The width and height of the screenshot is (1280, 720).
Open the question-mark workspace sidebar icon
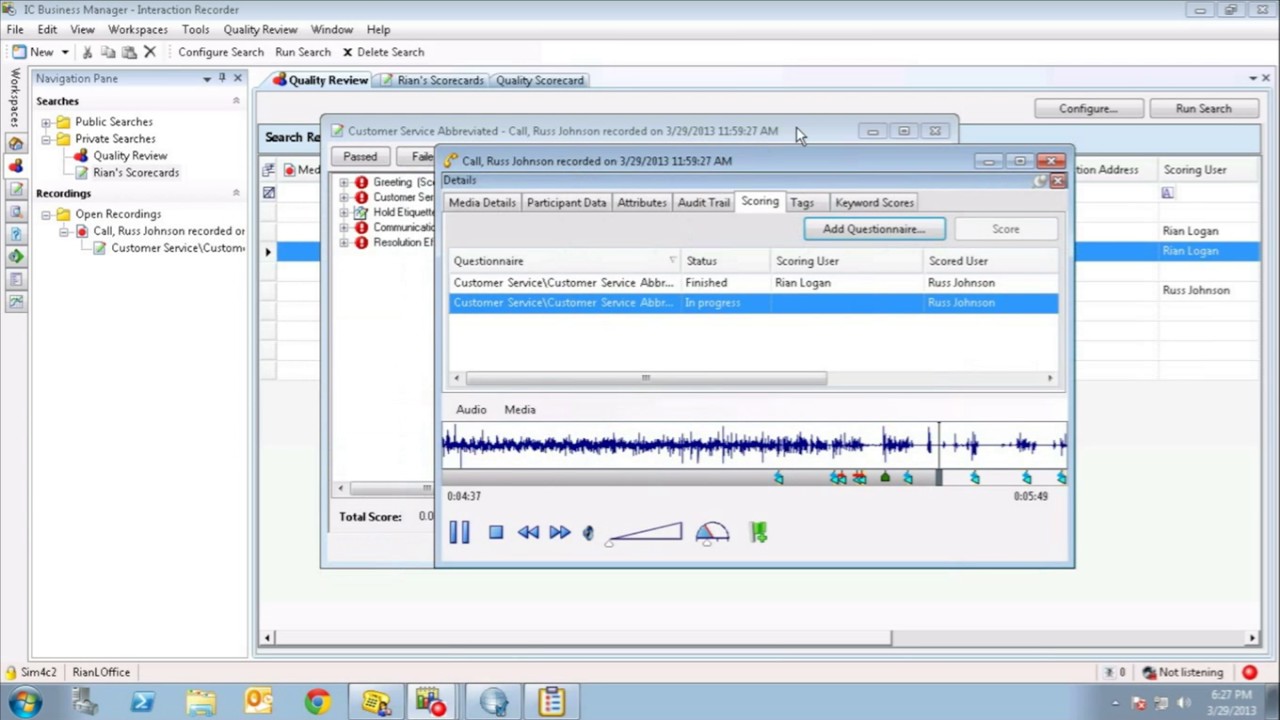(x=16, y=234)
